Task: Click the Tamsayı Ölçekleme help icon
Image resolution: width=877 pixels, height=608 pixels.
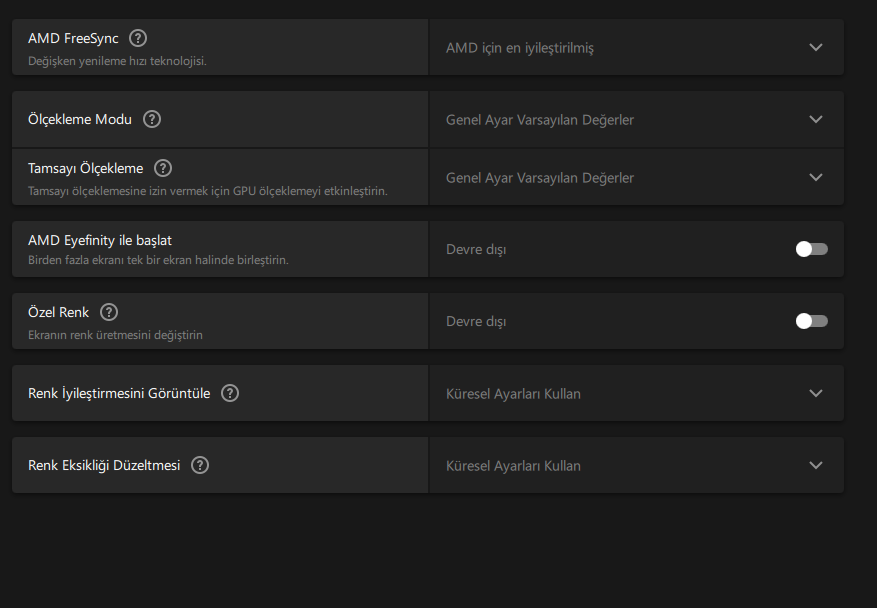Action: [163, 168]
